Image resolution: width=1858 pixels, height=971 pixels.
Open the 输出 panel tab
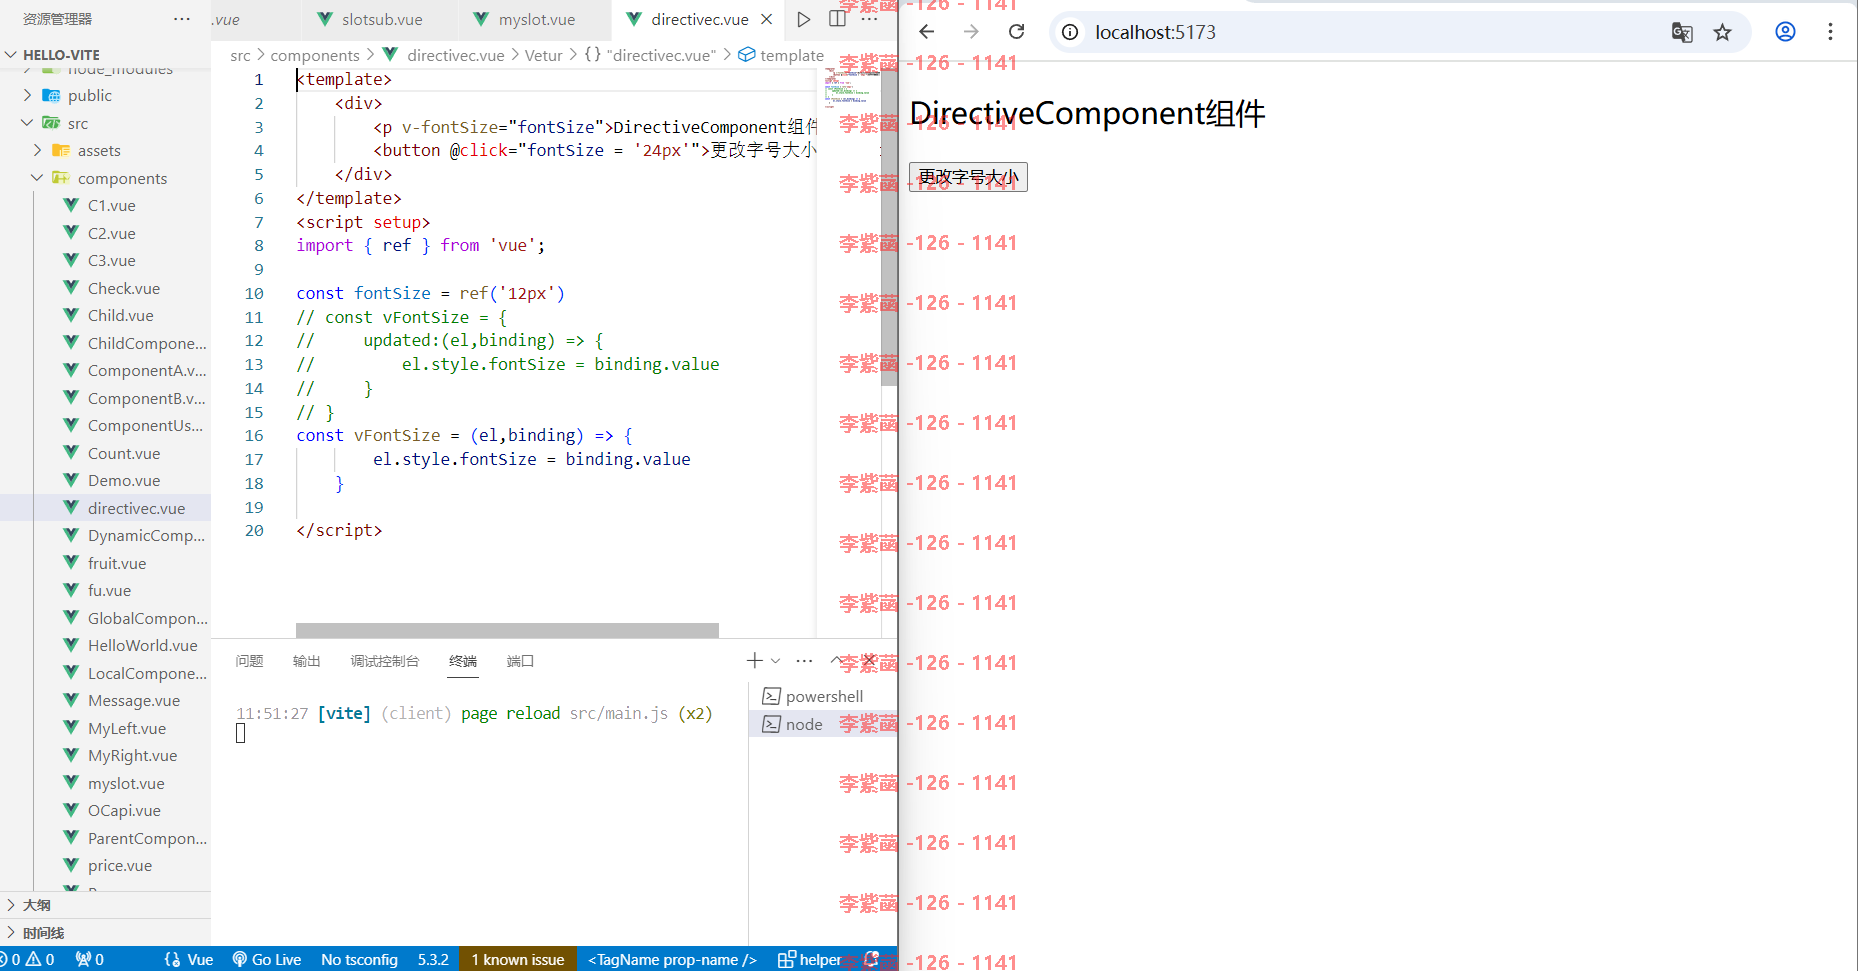(x=306, y=661)
